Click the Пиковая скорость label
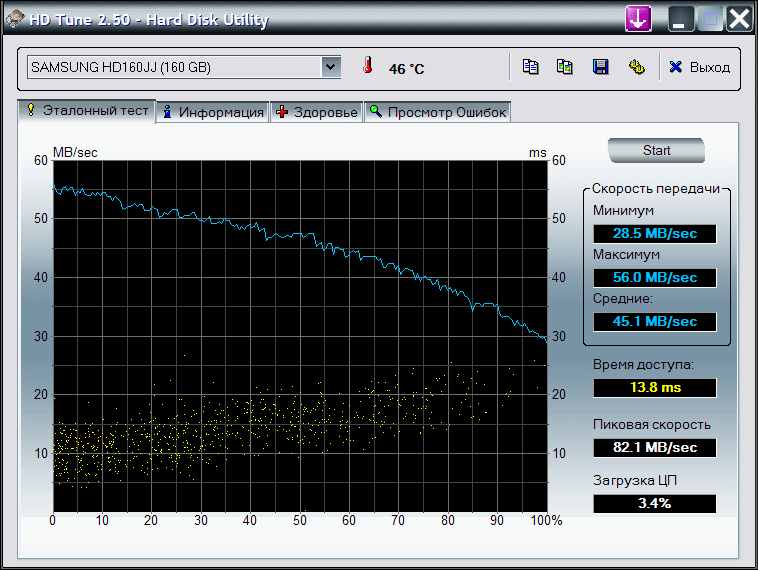Screen dimensions: 758x570 (x=652, y=425)
